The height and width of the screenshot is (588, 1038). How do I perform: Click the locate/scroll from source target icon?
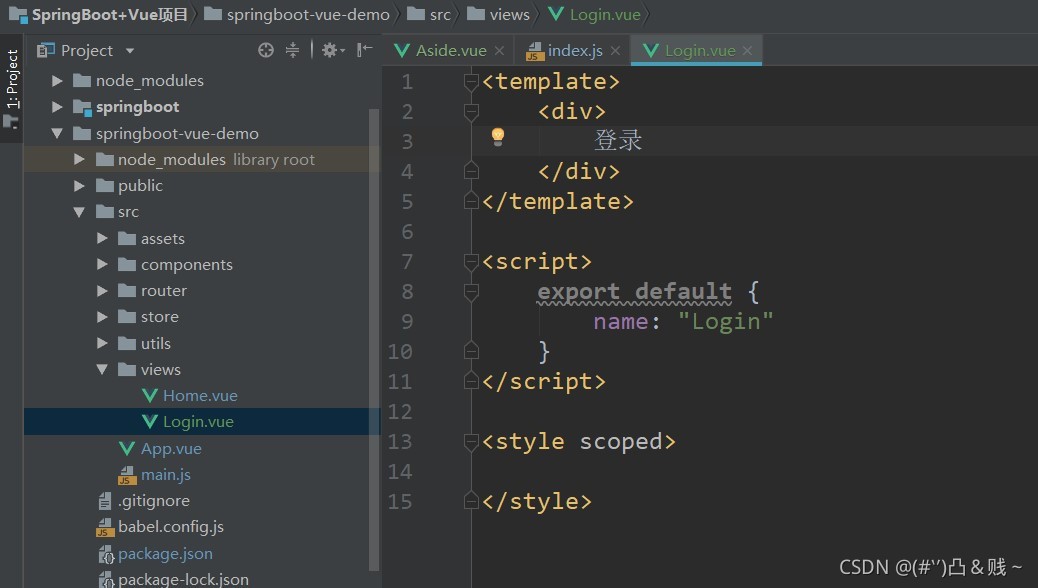pos(265,50)
